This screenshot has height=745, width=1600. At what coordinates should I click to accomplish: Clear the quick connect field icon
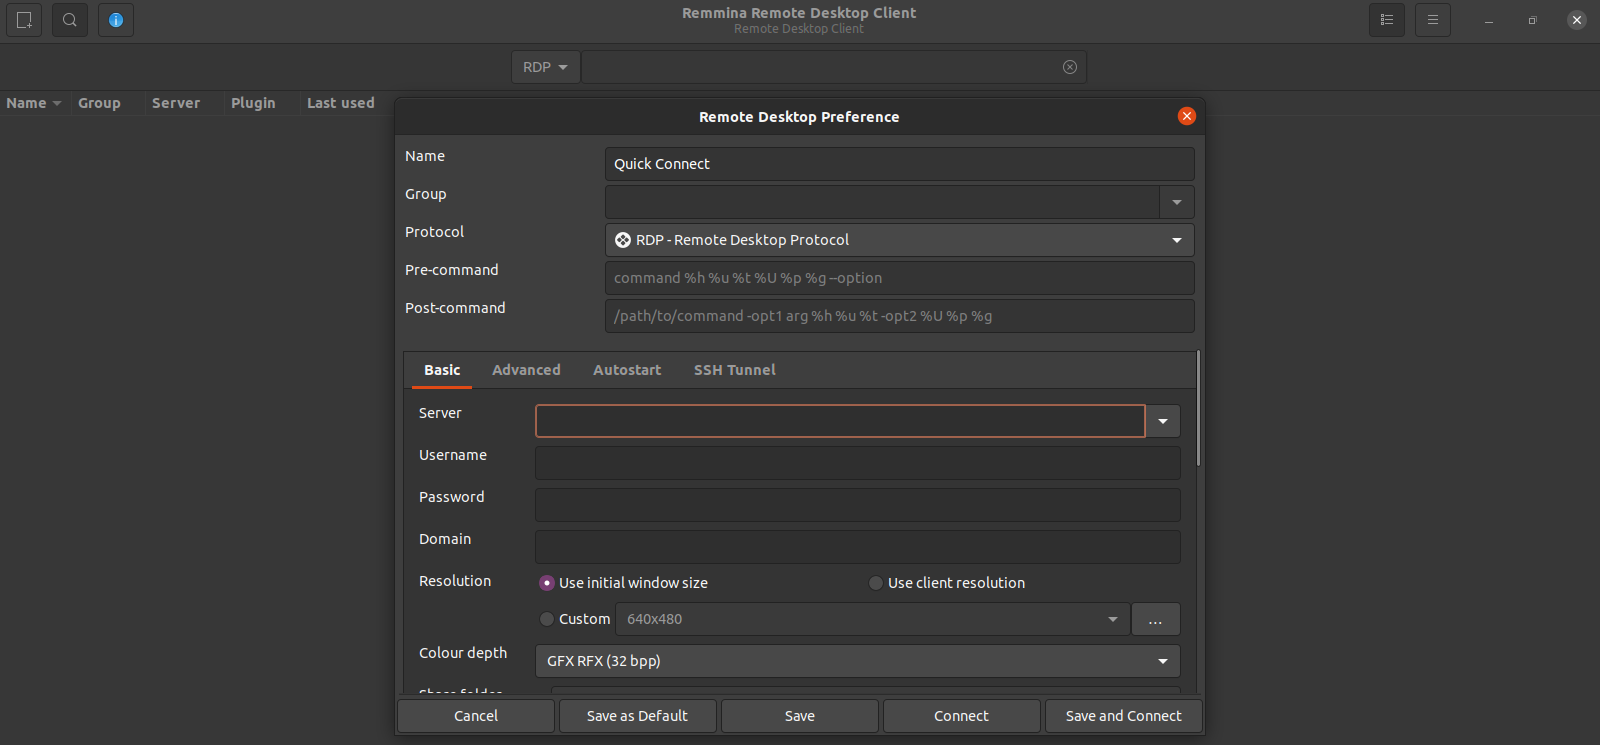(x=1070, y=67)
